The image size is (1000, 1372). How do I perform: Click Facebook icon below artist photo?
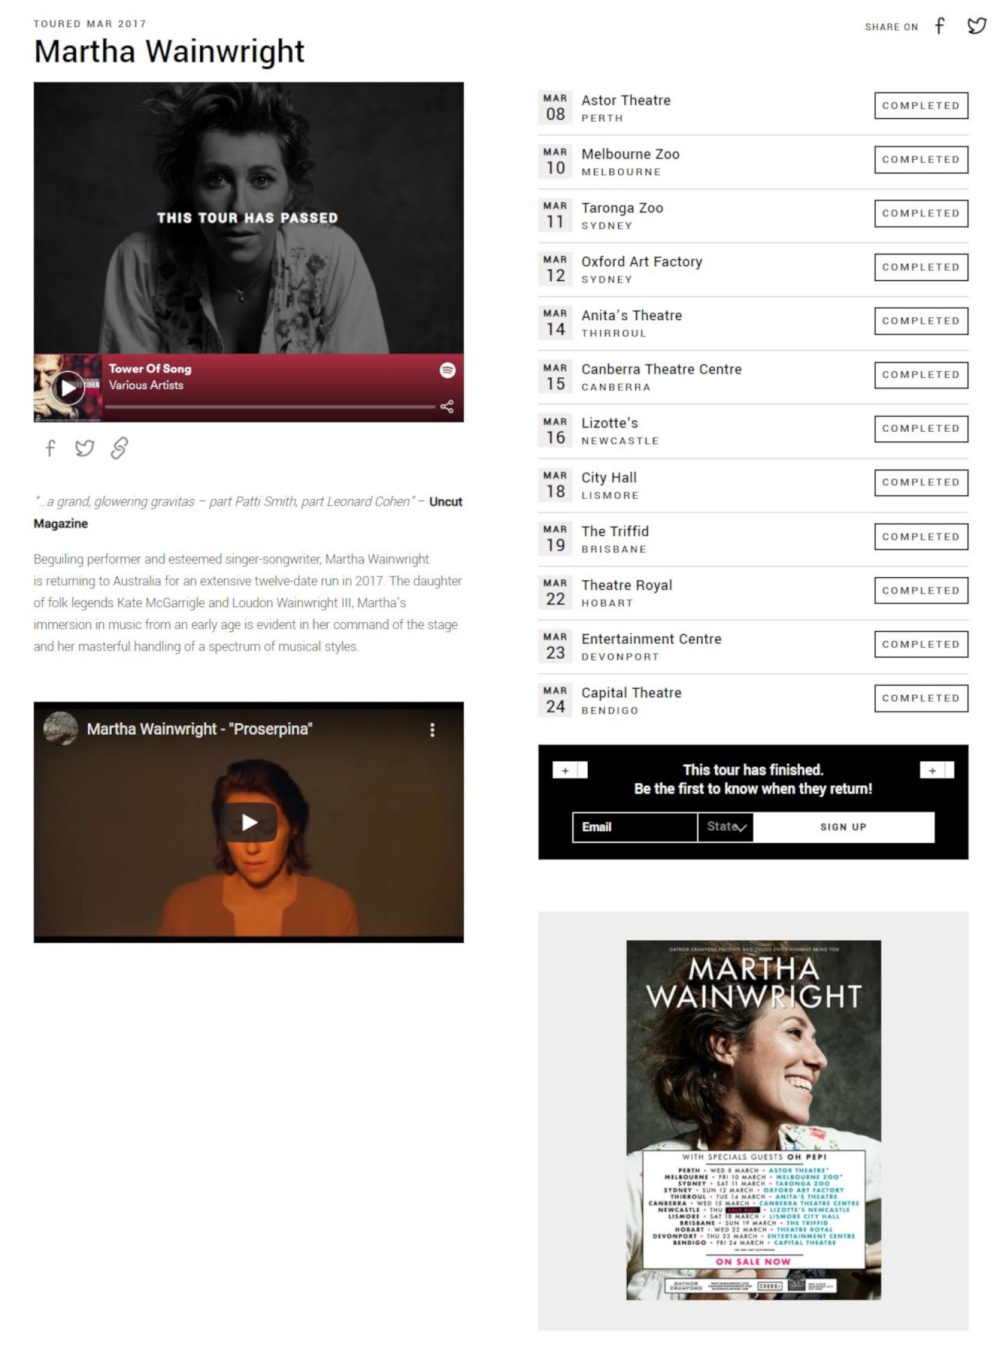pyautogui.click(x=50, y=448)
